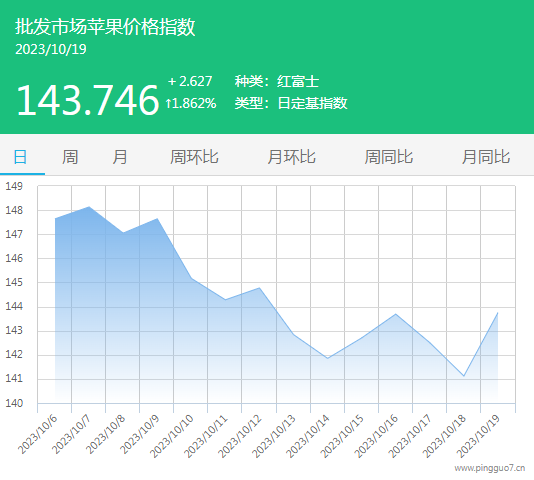The height and width of the screenshot is (480, 534).
Task: Click the www.pingguo7.cn watermark link
Action: (490, 468)
